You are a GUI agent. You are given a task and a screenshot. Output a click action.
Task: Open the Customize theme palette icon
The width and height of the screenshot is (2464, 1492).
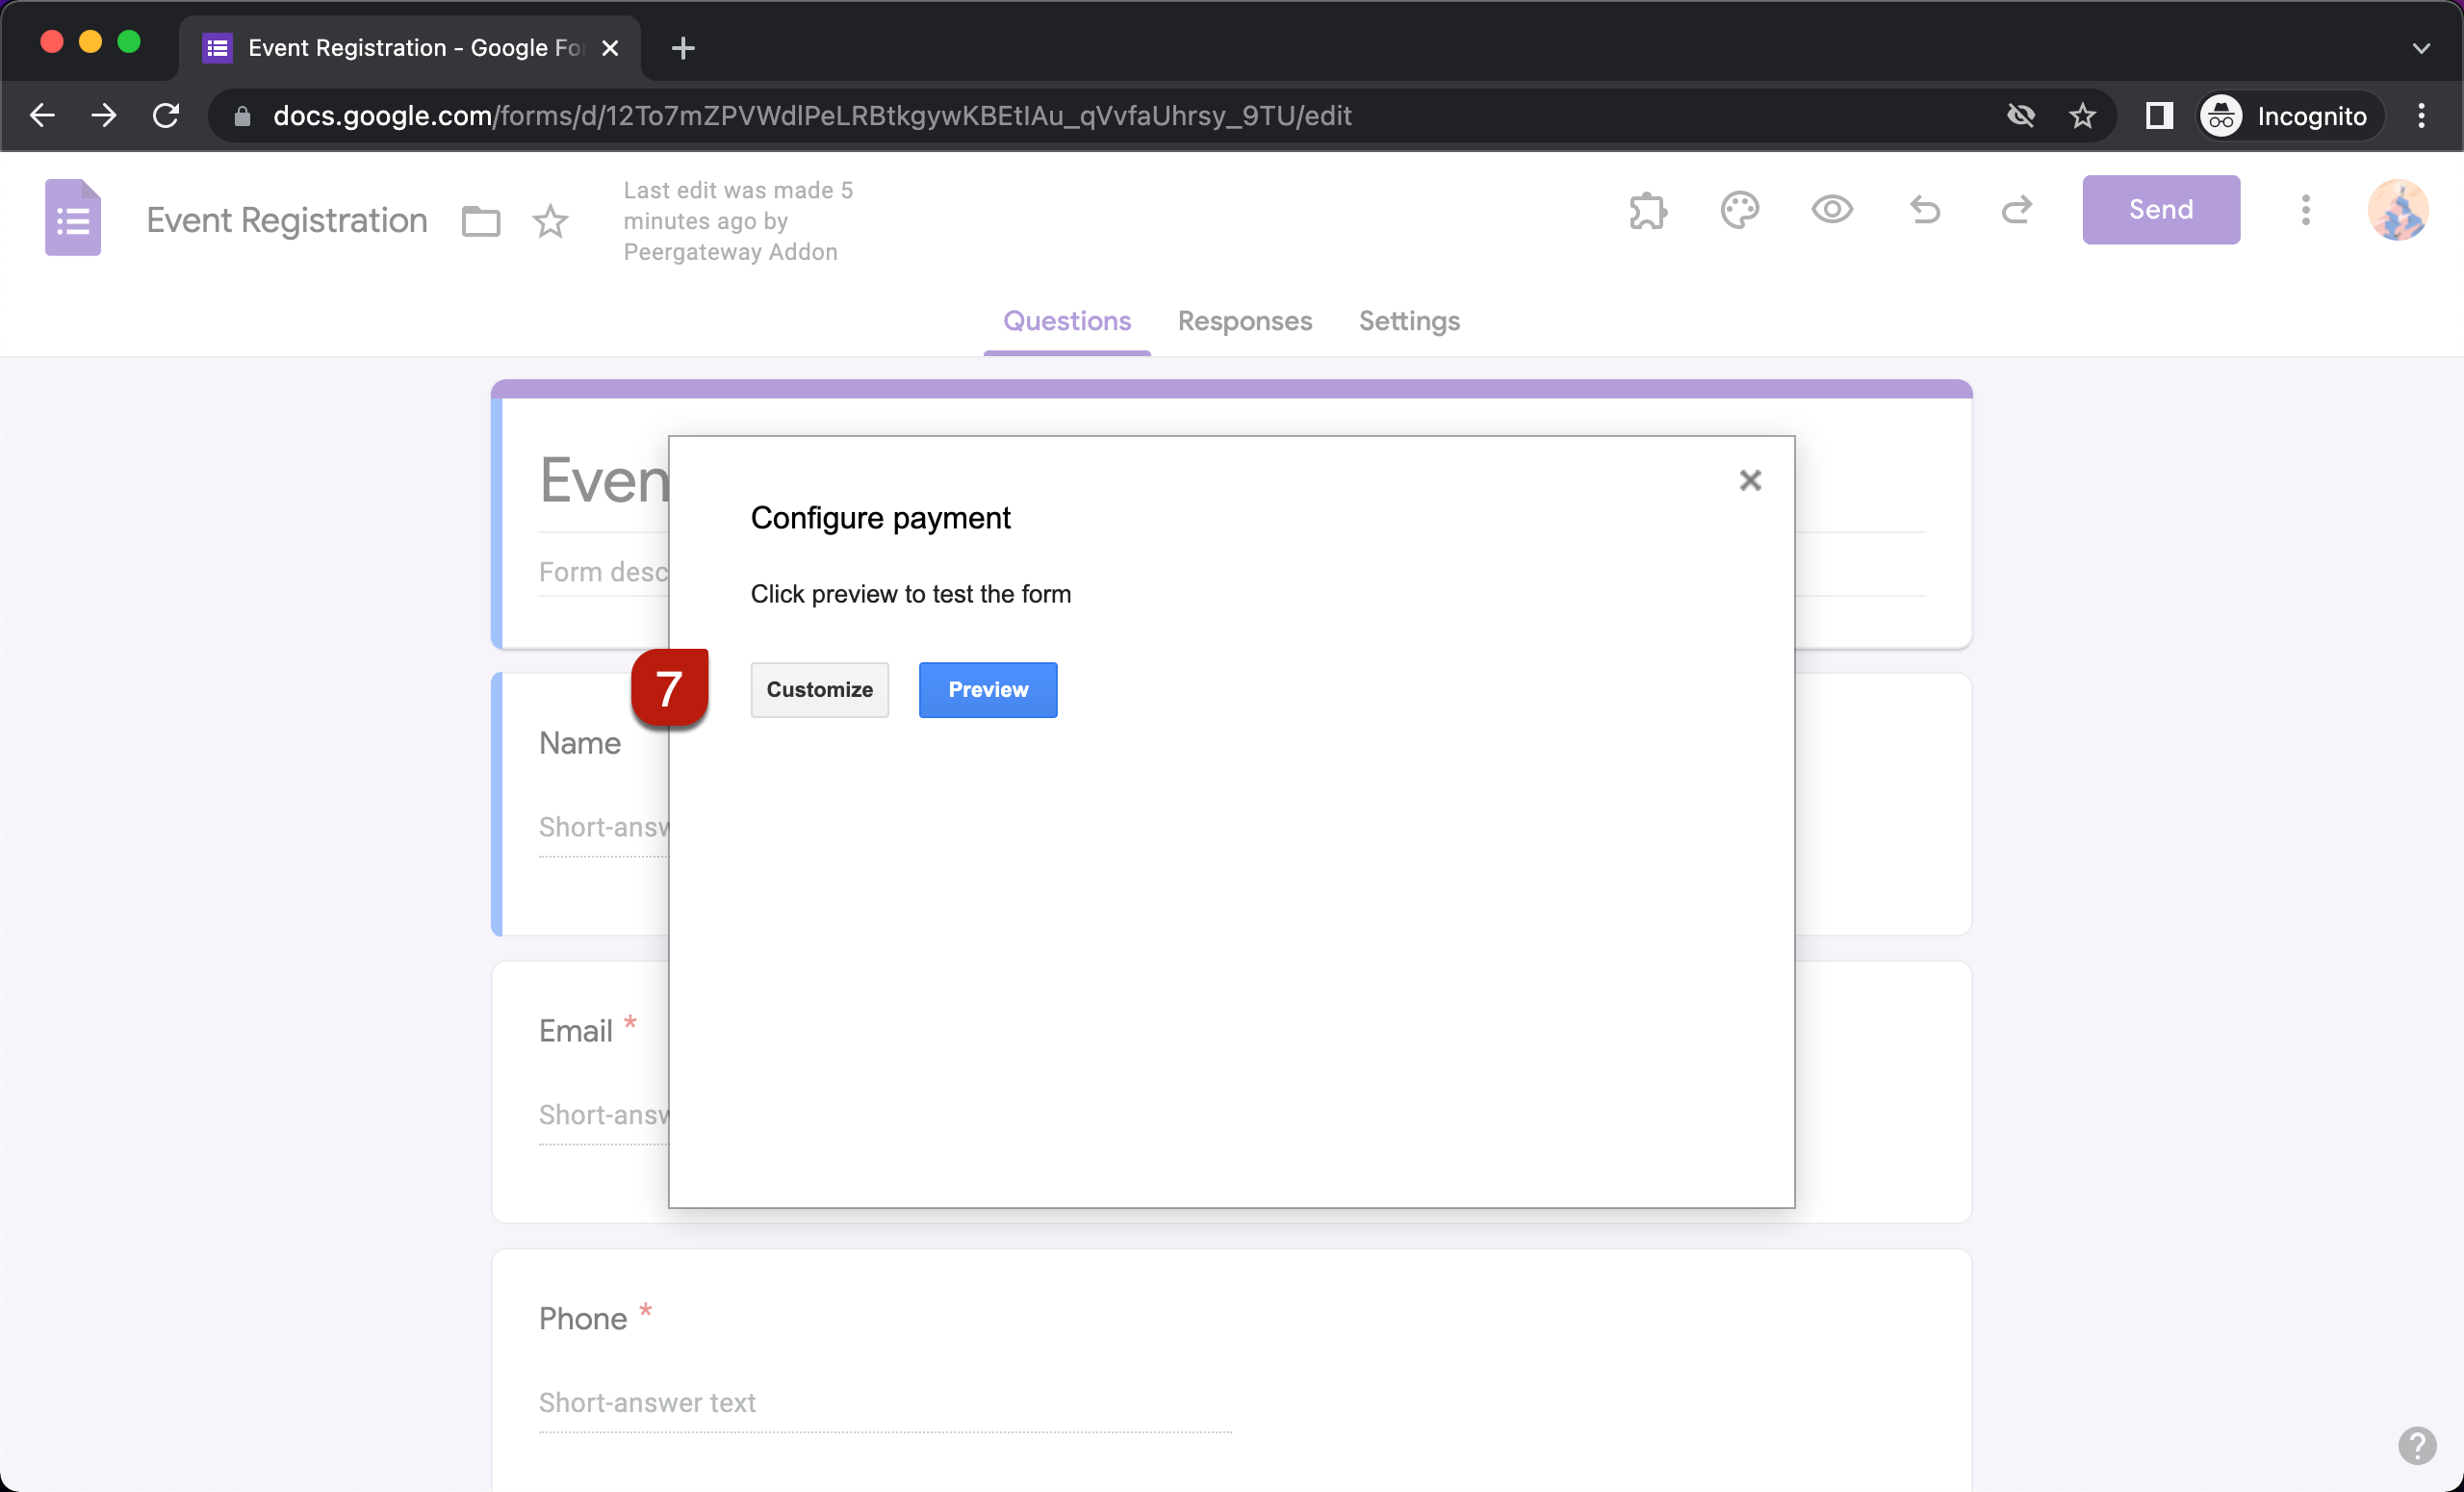tap(1739, 210)
